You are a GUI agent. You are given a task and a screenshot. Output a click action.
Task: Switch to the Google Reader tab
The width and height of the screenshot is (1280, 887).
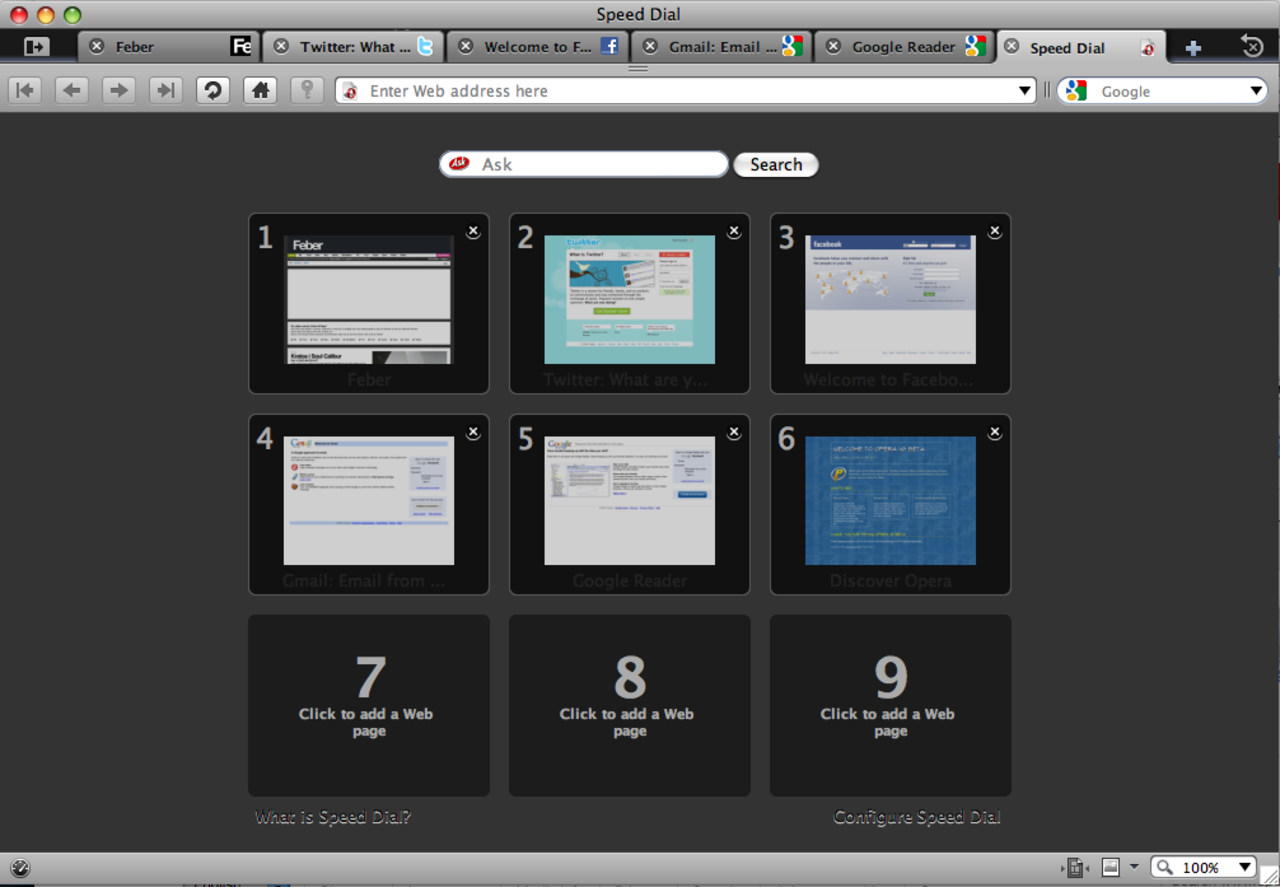tap(903, 47)
